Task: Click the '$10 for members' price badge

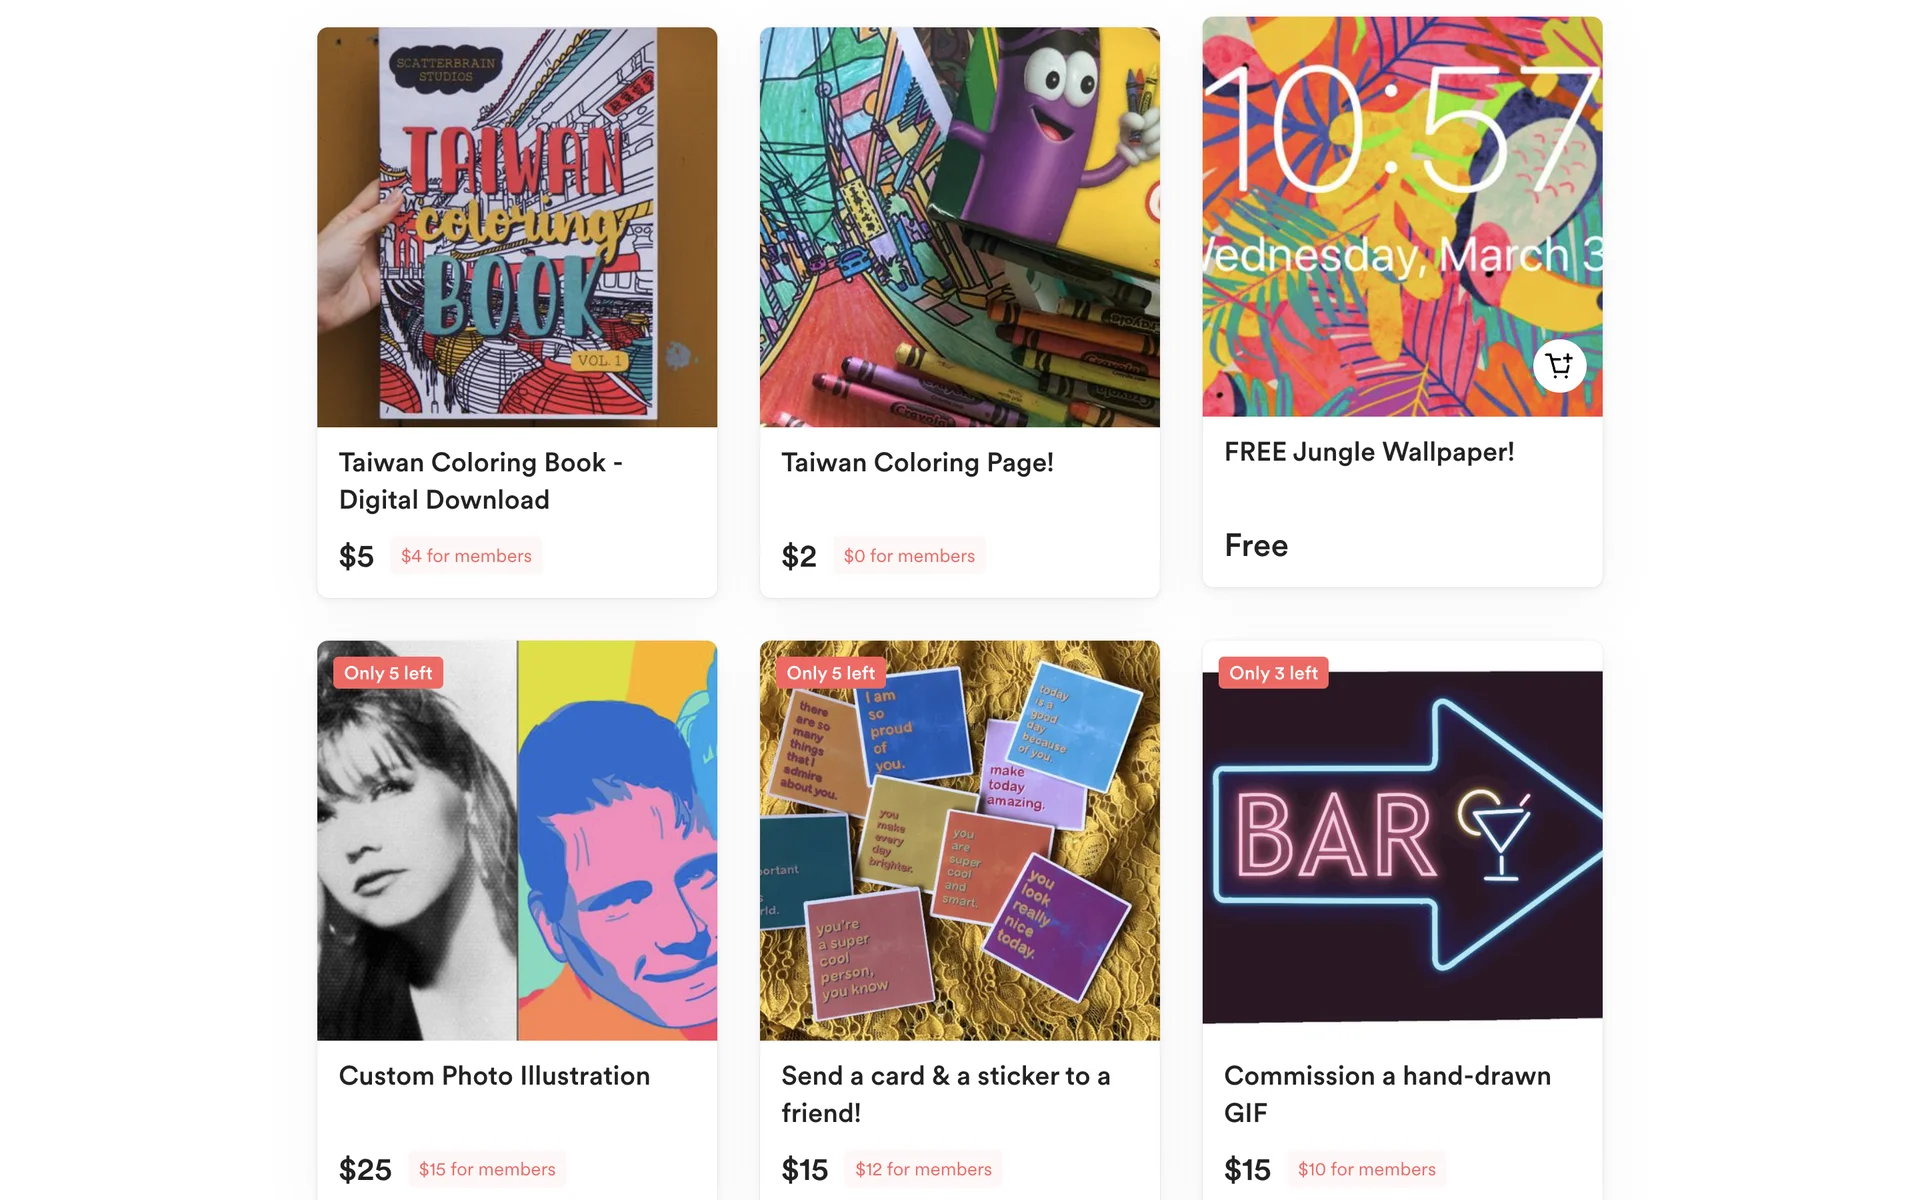Action: pyautogui.click(x=1366, y=1169)
